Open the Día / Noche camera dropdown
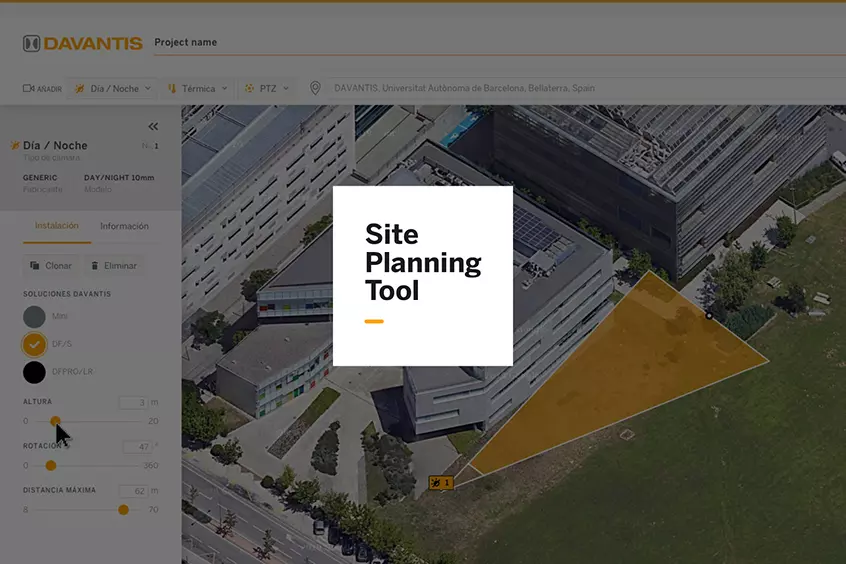The width and height of the screenshot is (846, 564). point(113,88)
